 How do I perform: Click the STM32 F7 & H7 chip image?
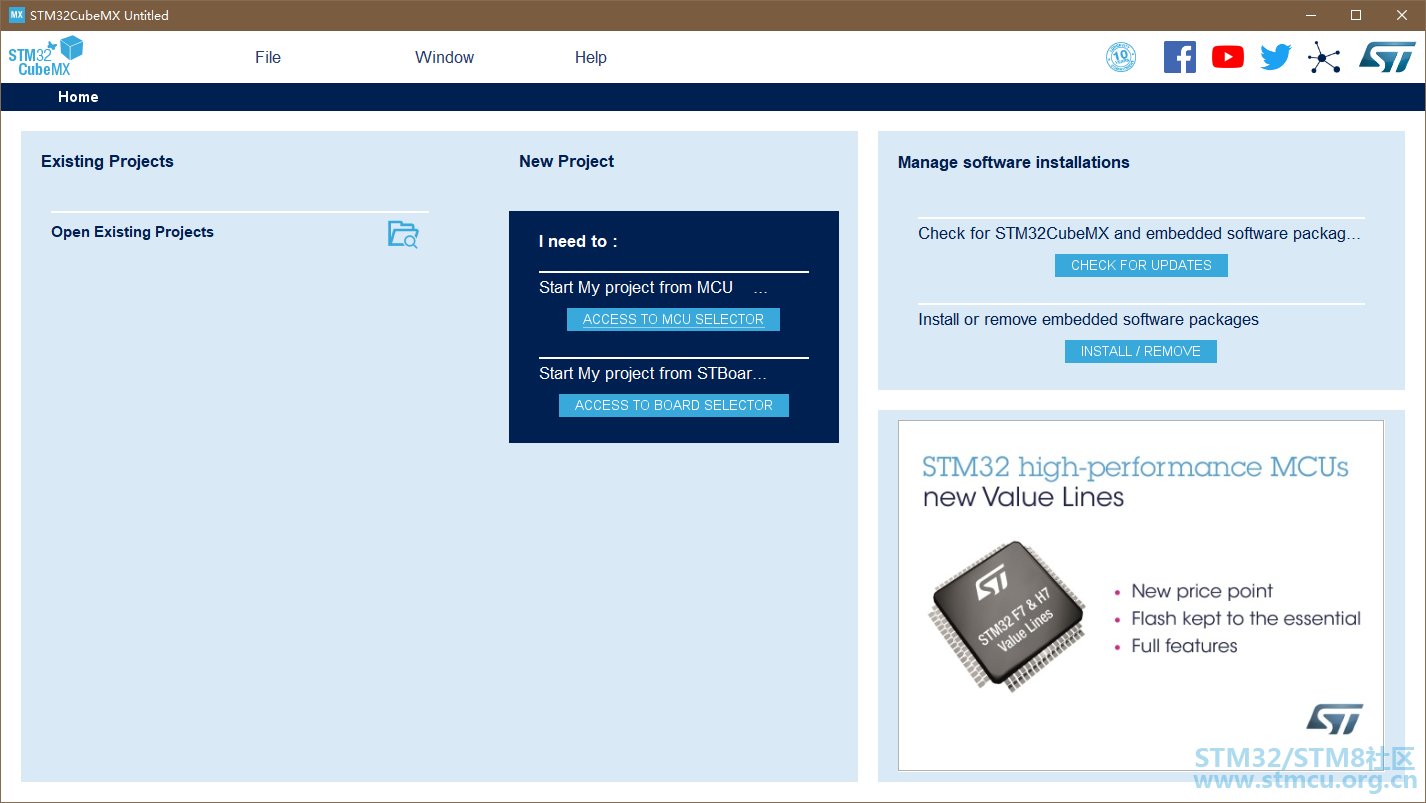1009,616
